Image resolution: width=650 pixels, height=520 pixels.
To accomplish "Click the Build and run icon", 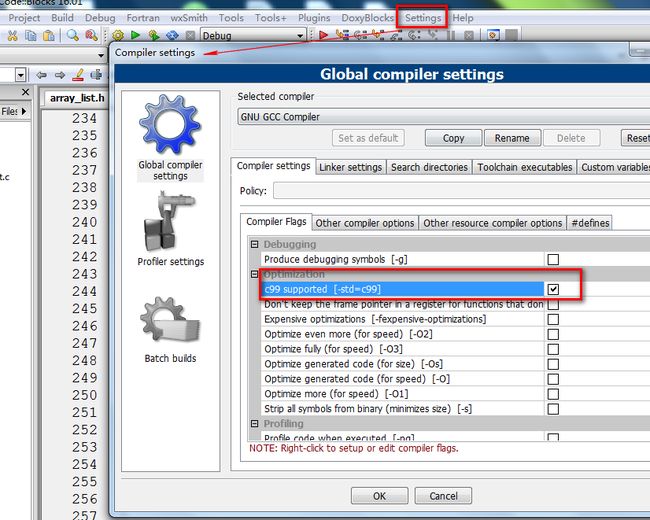I will click(154, 36).
